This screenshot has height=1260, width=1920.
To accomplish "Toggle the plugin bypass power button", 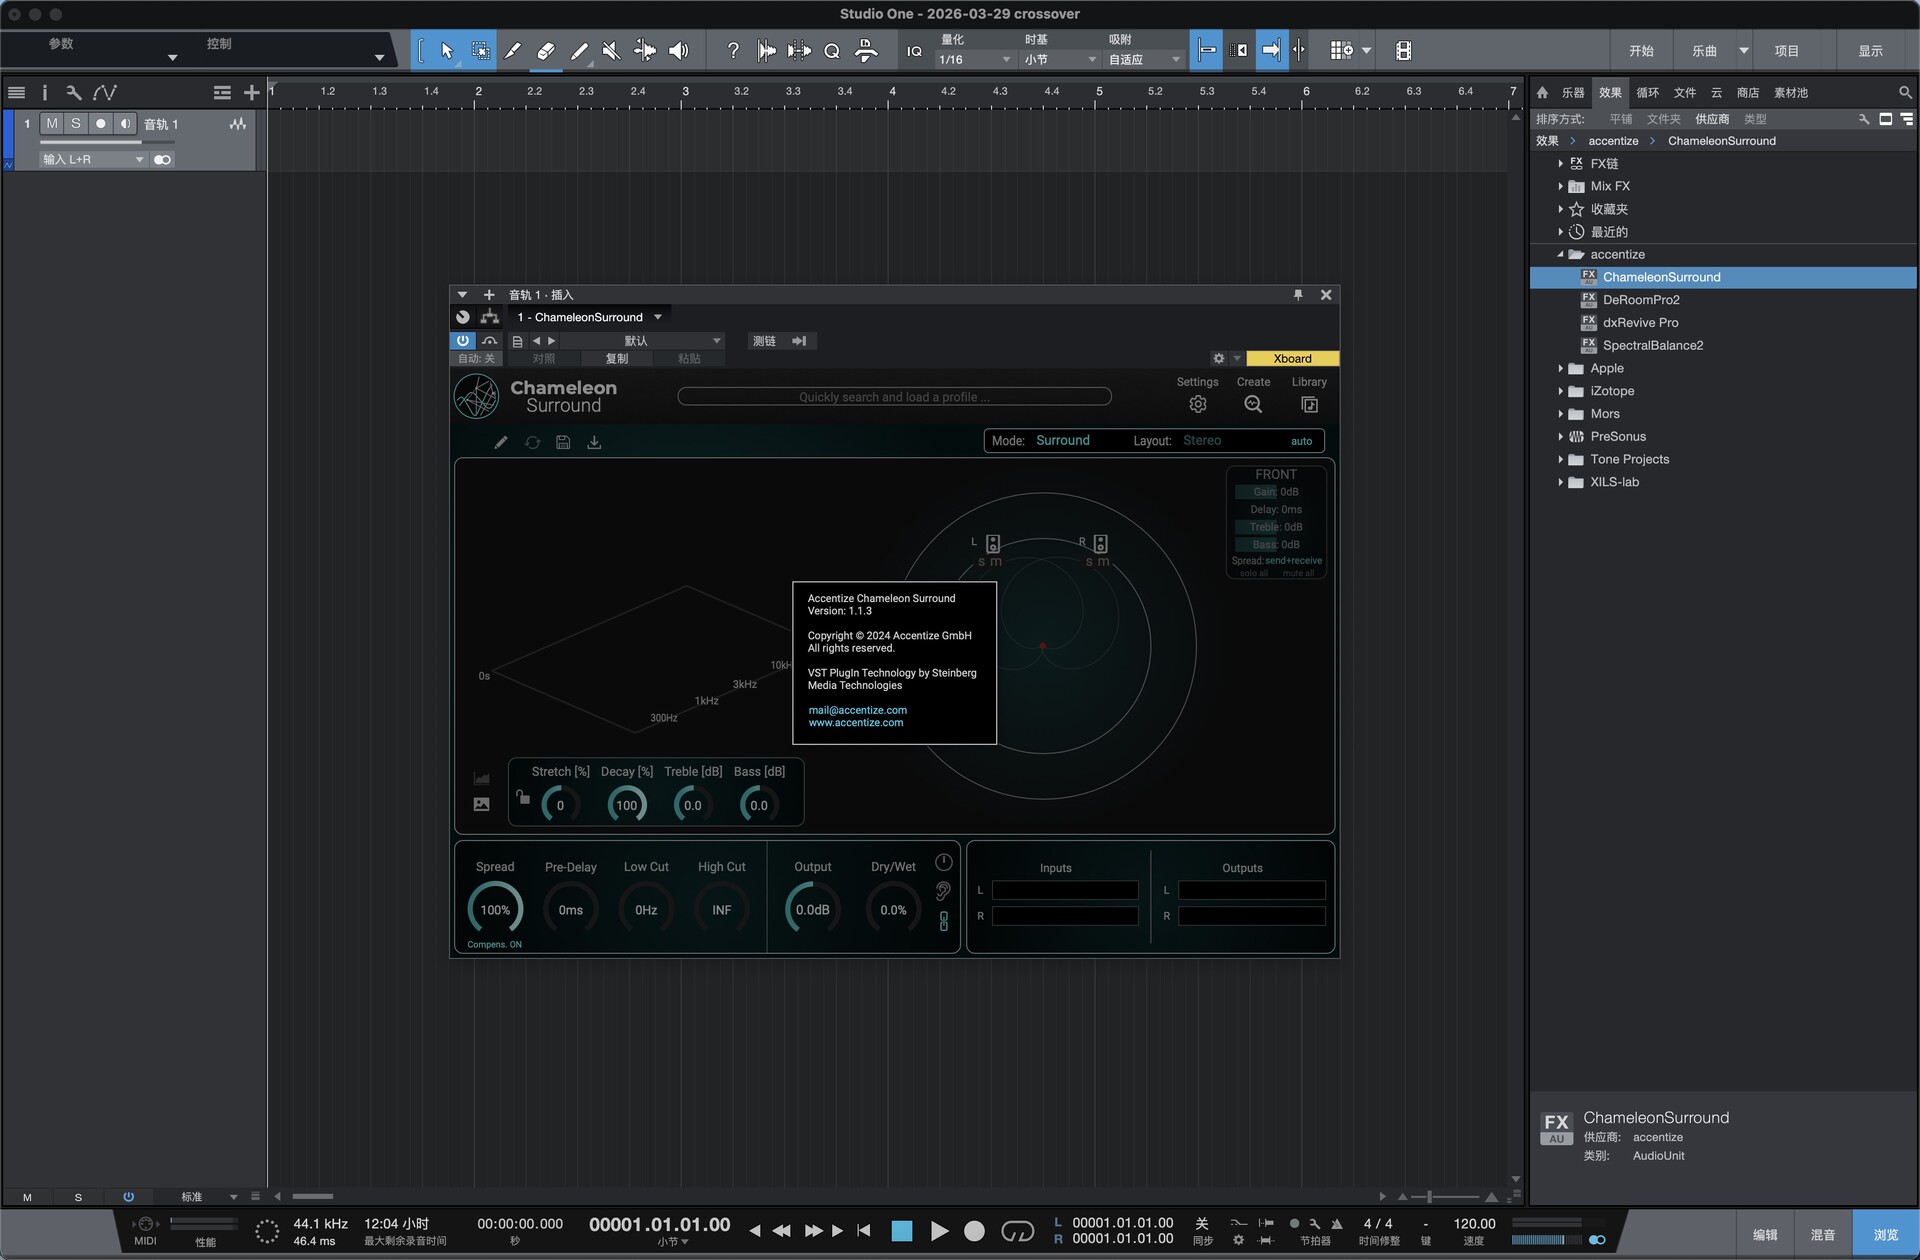I will coord(463,341).
